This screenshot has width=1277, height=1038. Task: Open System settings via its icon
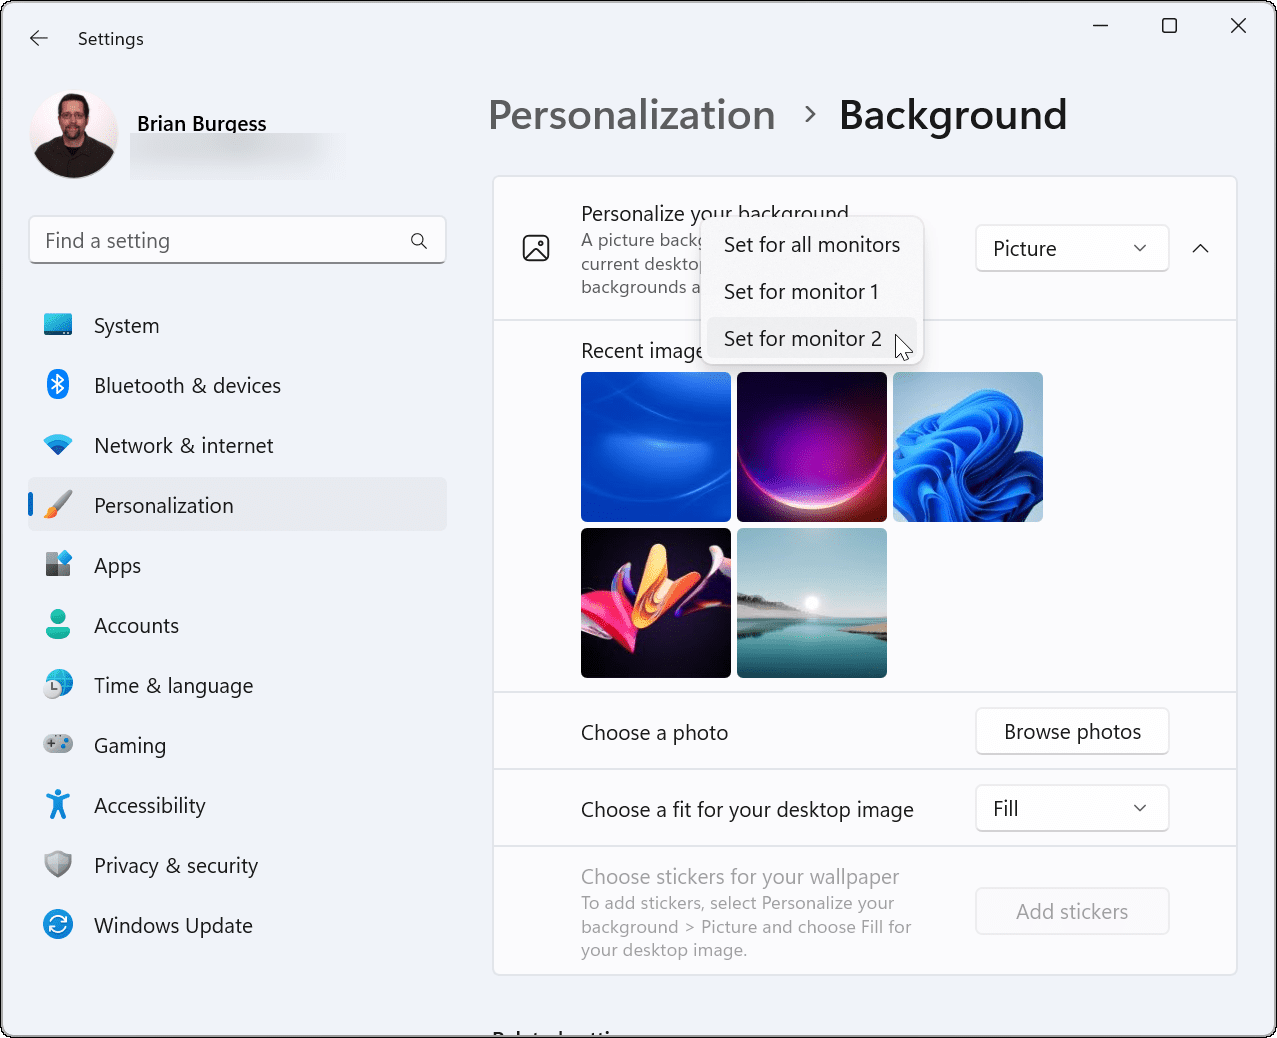tap(58, 325)
